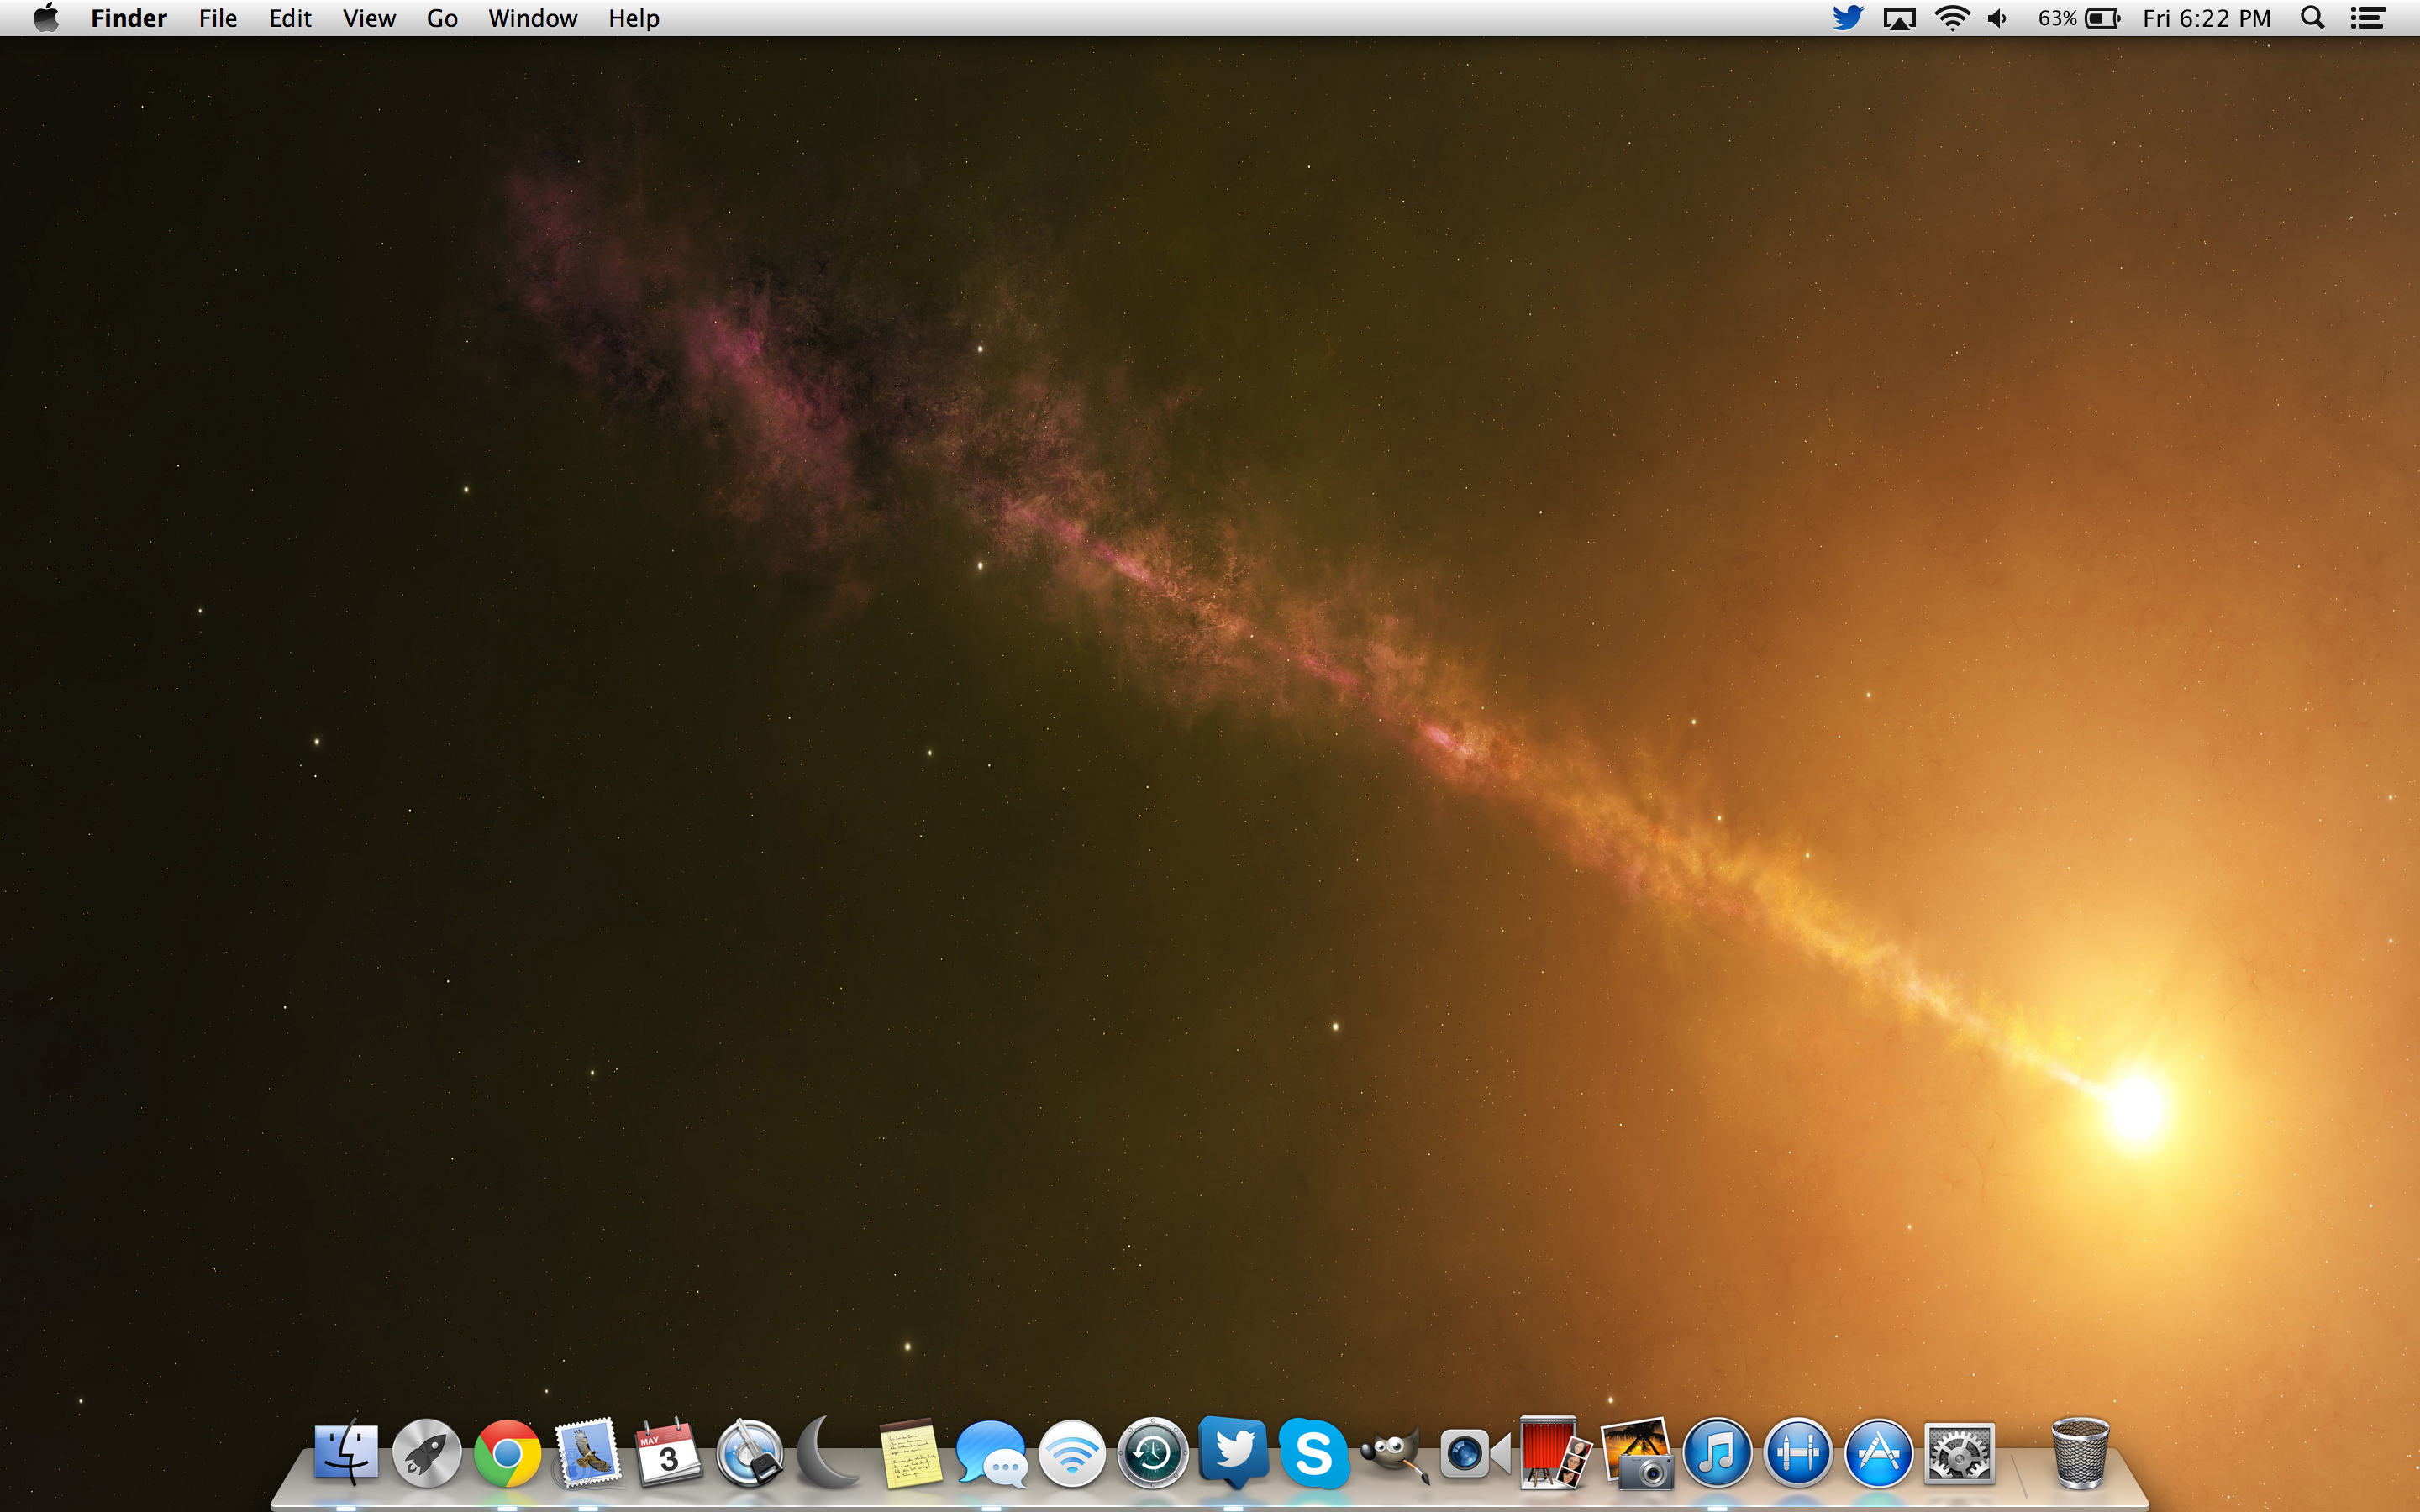The height and width of the screenshot is (1512, 2420).
Task: Open the Help menu
Action: coord(634,18)
